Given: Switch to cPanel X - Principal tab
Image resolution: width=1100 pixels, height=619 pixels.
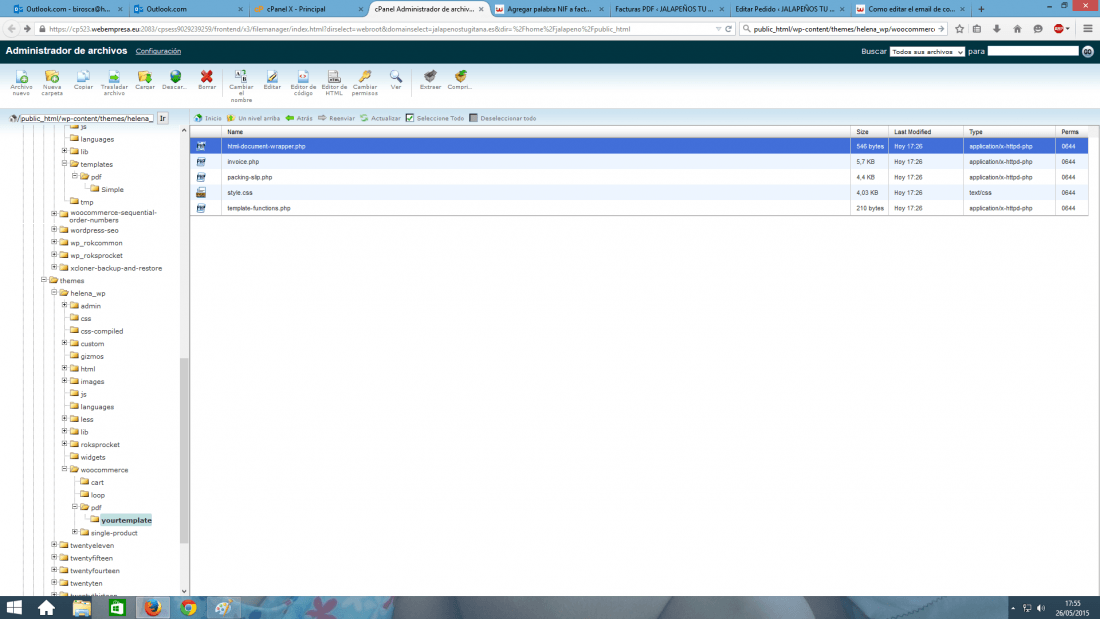Looking at the screenshot, I should pos(308,9).
